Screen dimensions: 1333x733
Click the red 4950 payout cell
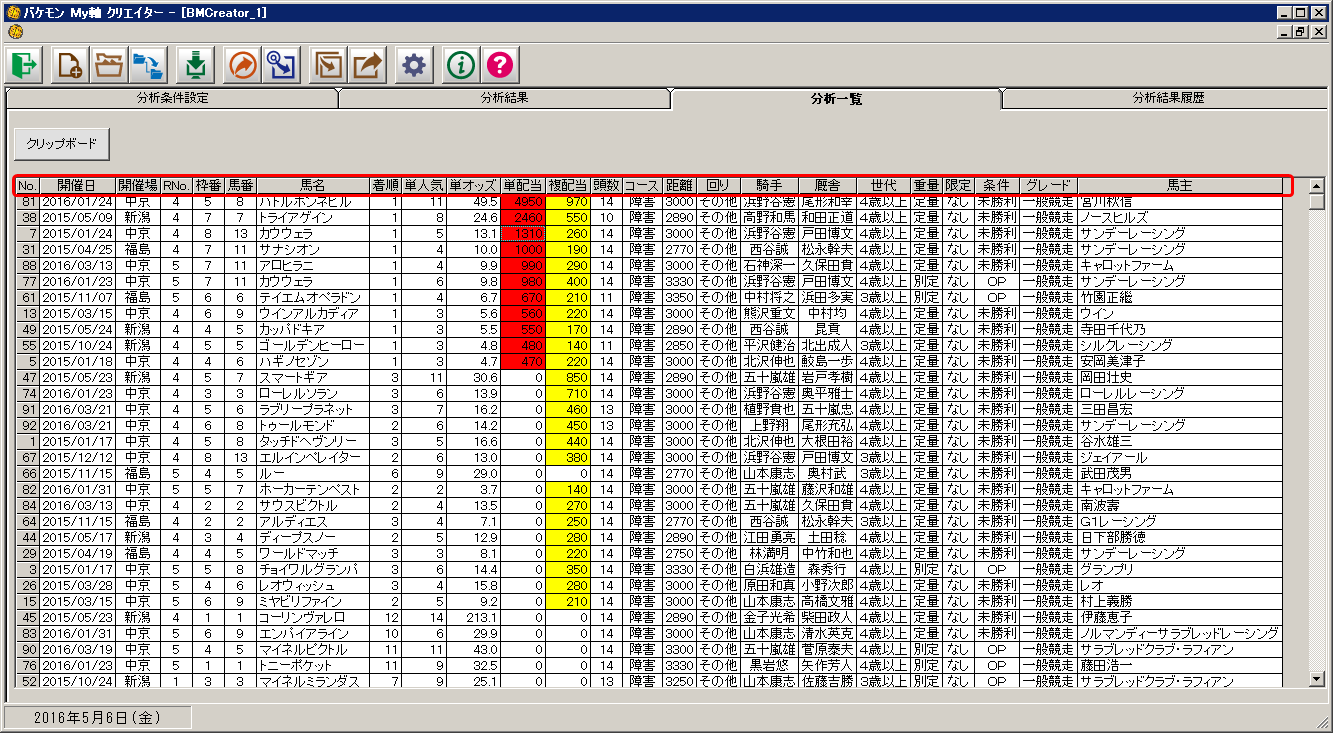[x=523, y=201]
